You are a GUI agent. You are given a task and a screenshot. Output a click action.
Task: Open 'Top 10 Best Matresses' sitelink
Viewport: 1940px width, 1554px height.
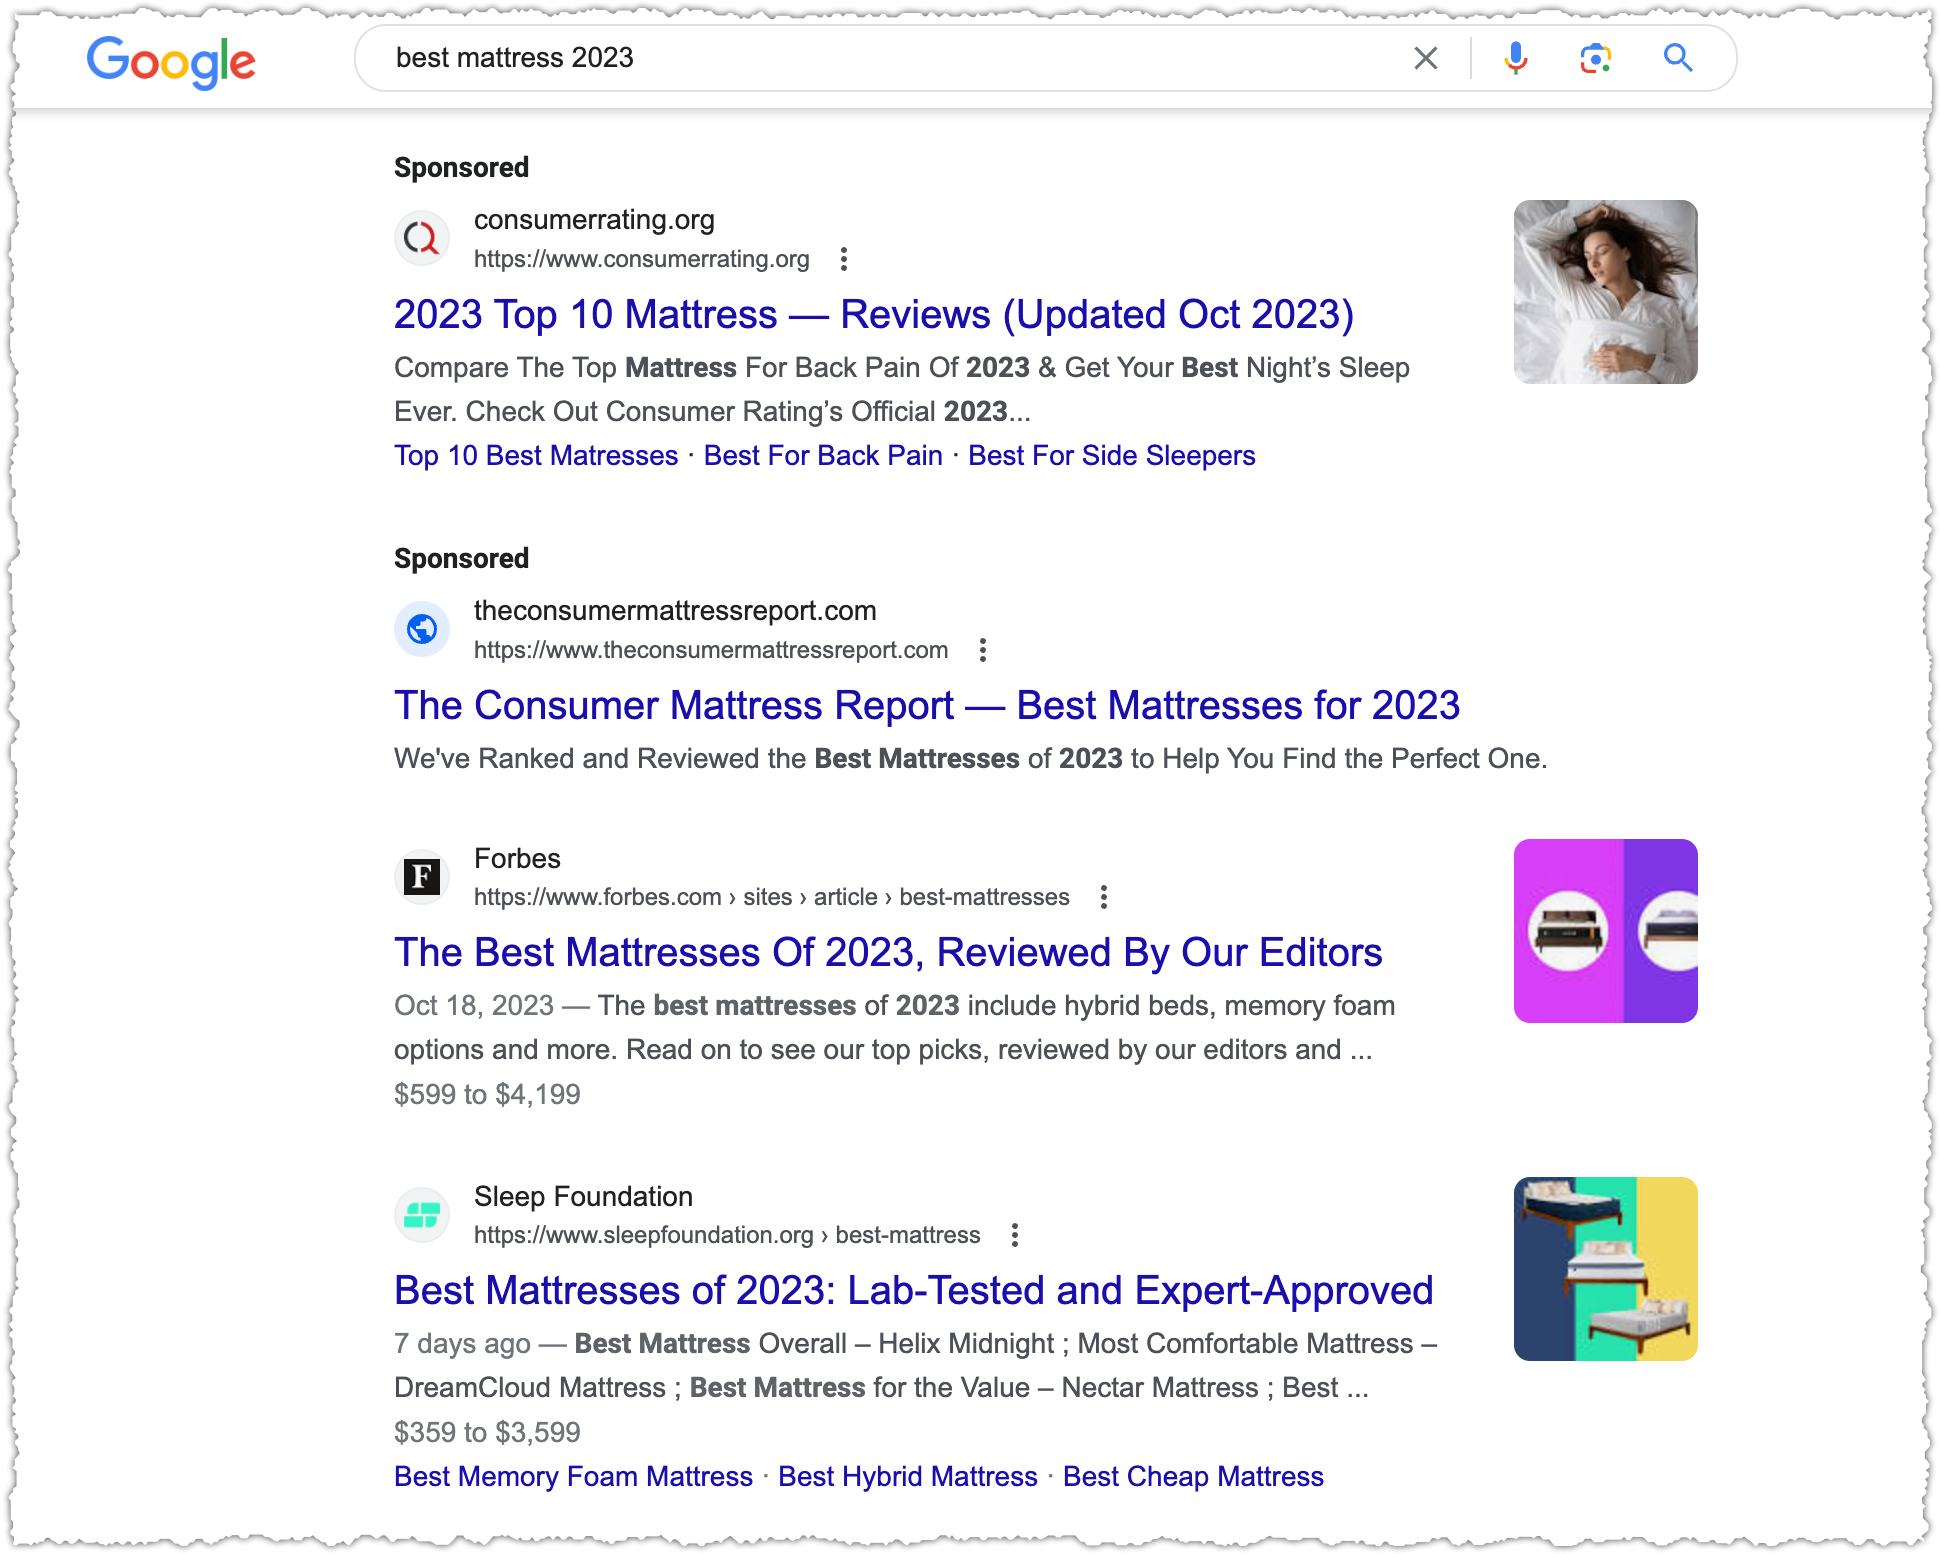click(x=536, y=455)
